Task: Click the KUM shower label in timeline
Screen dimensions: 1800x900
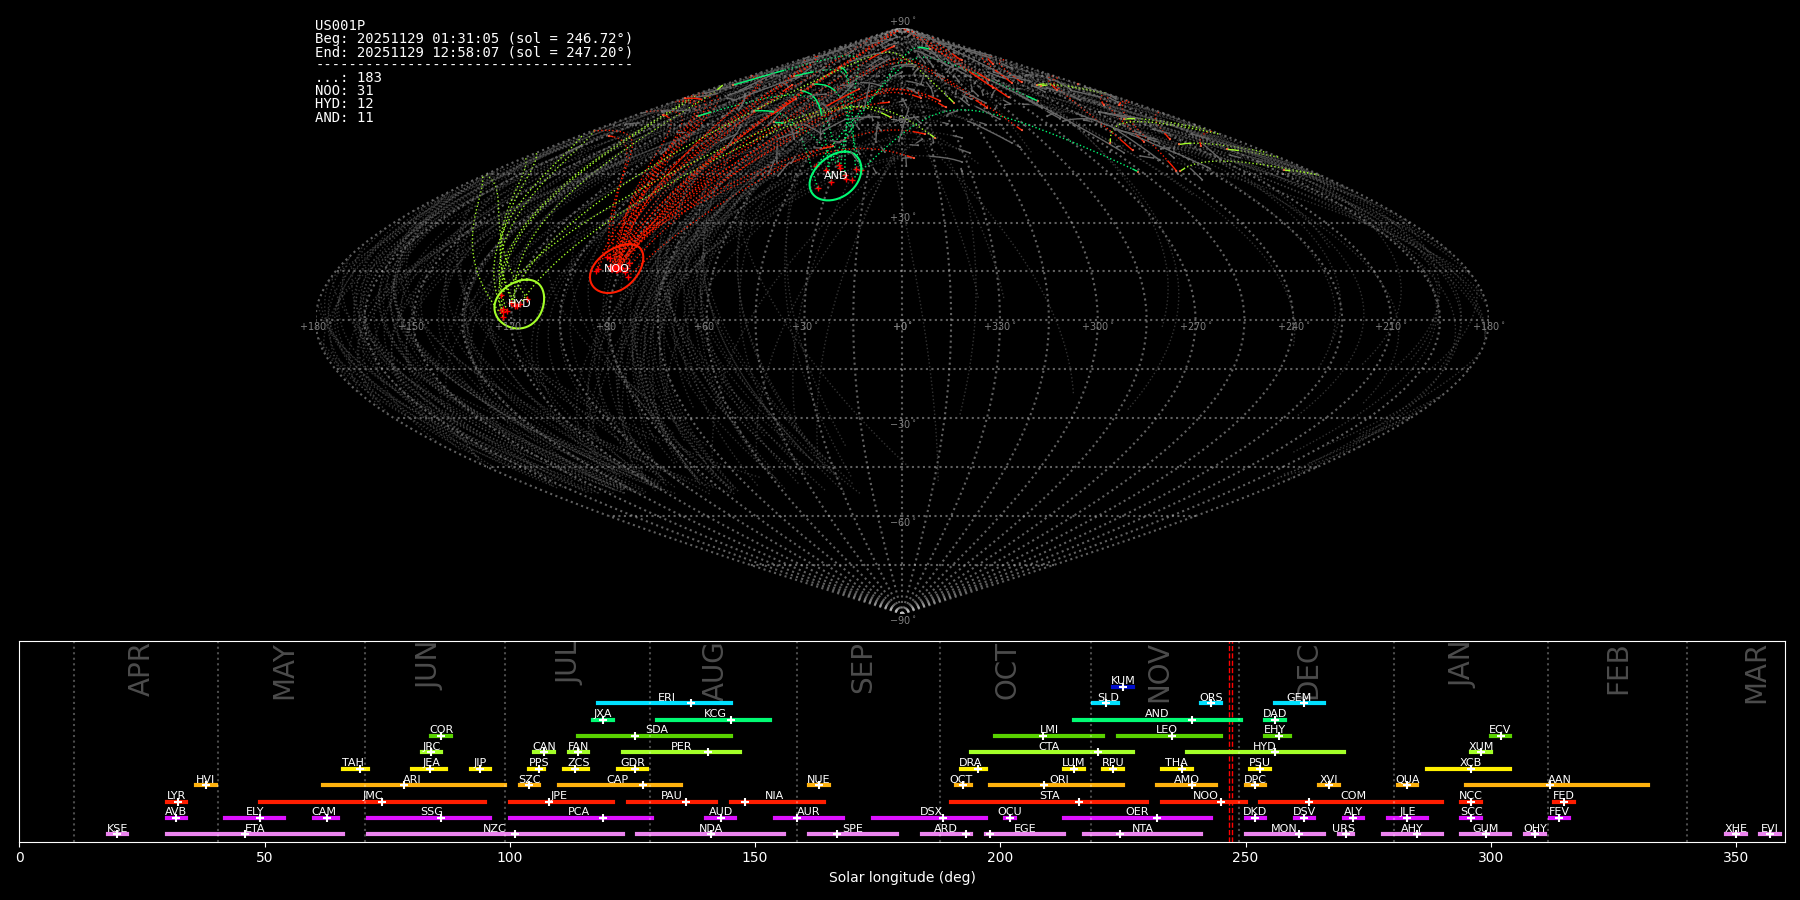Action: click(1123, 681)
